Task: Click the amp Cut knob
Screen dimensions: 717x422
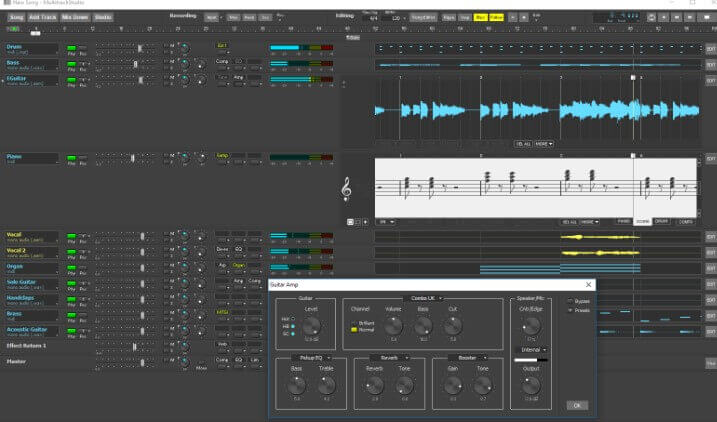Action: (x=453, y=326)
